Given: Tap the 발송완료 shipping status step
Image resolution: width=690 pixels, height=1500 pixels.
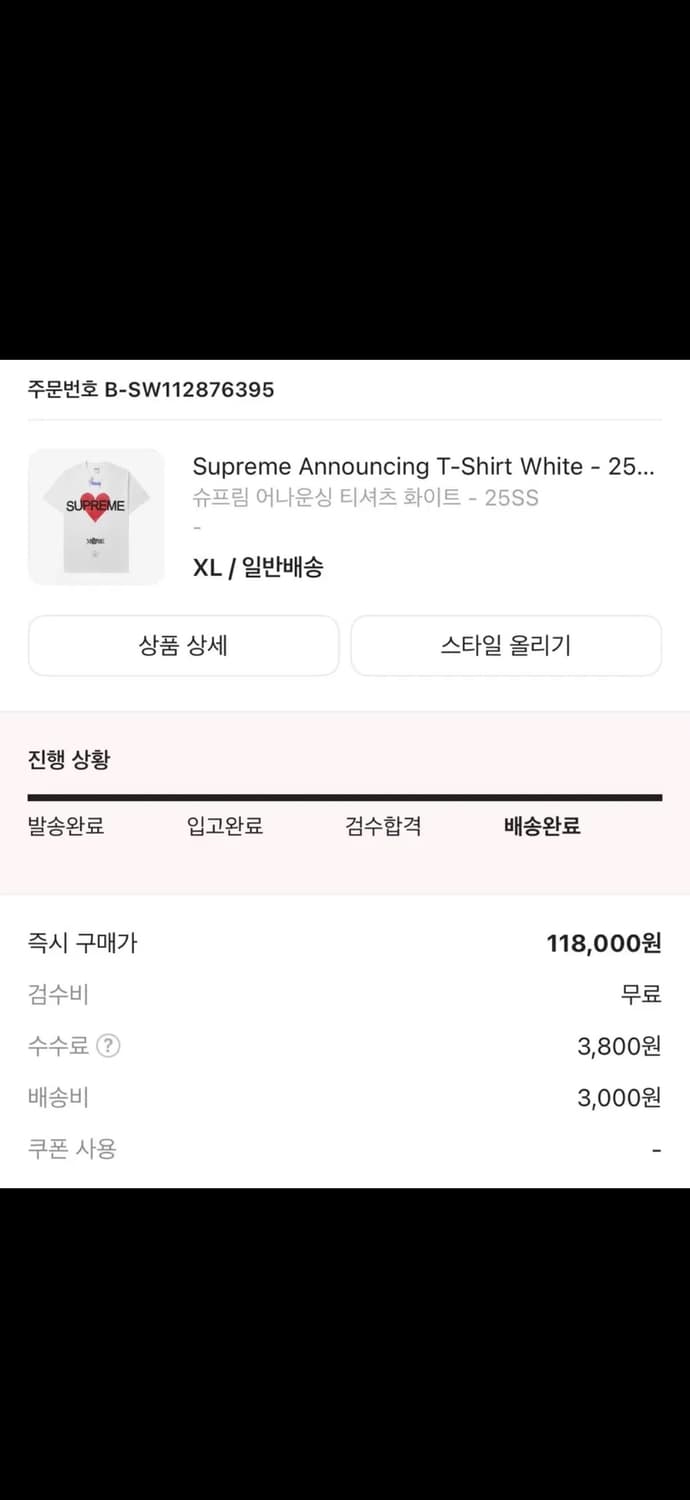Looking at the screenshot, I should [66, 826].
